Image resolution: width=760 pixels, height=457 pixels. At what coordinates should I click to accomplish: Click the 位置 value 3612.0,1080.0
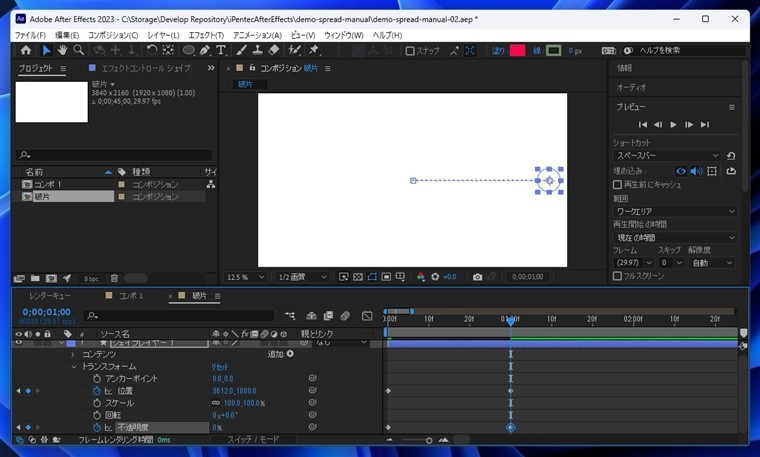tap(235, 391)
